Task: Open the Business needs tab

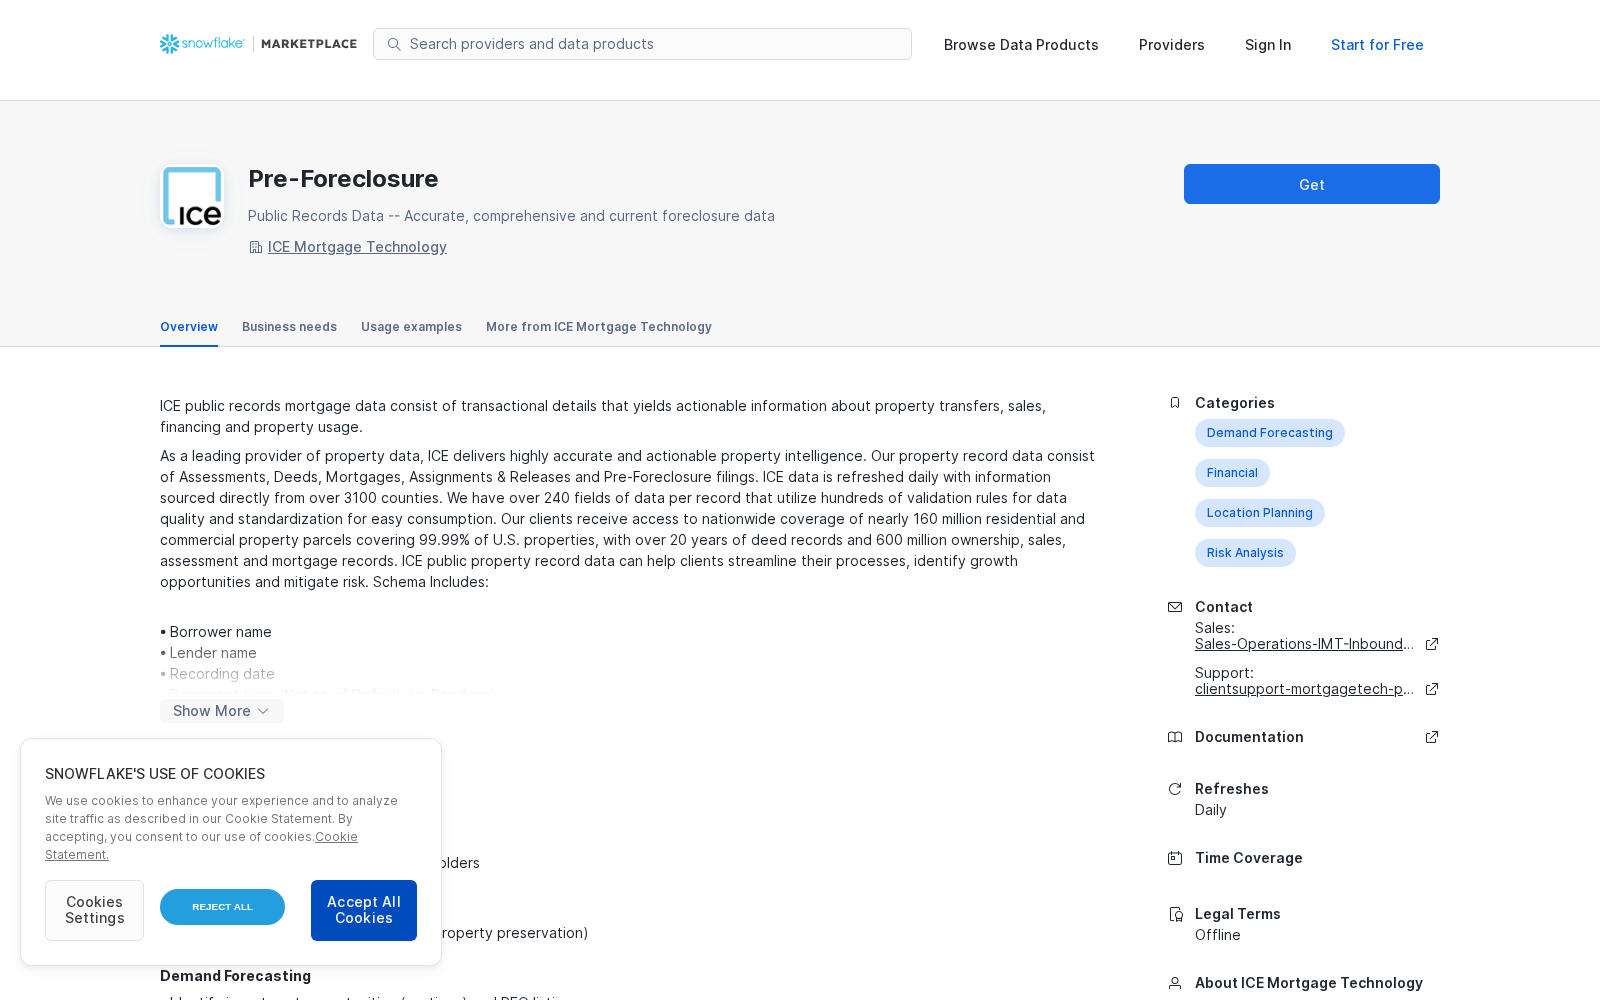Action: [289, 327]
